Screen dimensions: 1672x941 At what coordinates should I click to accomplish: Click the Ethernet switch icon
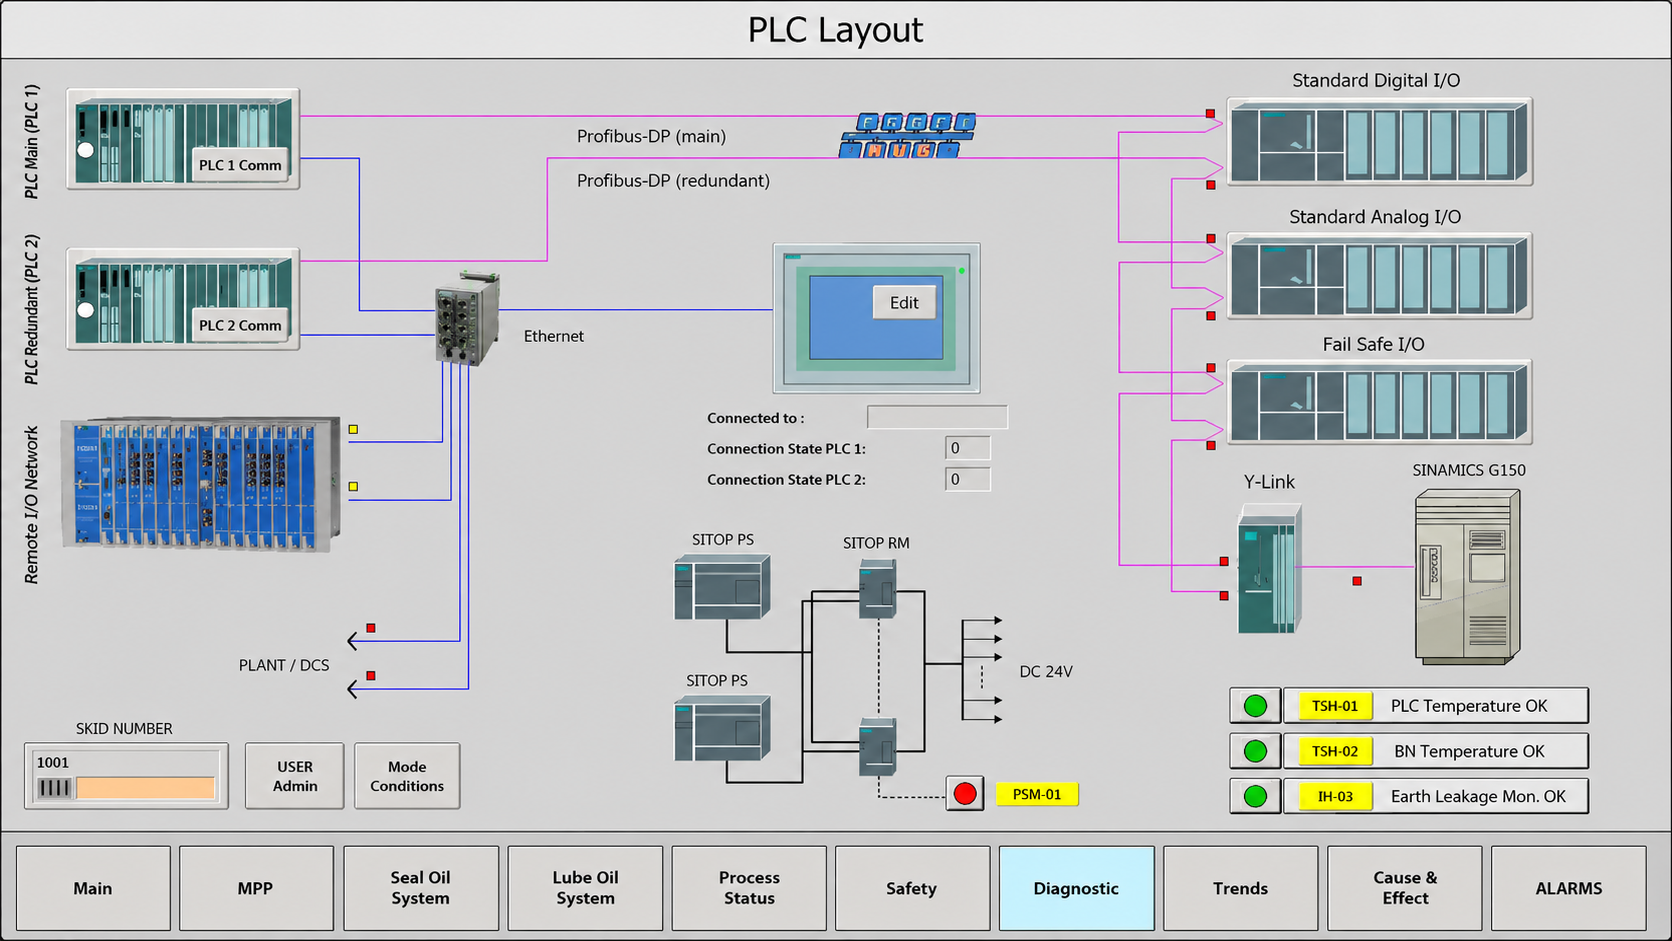467,318
